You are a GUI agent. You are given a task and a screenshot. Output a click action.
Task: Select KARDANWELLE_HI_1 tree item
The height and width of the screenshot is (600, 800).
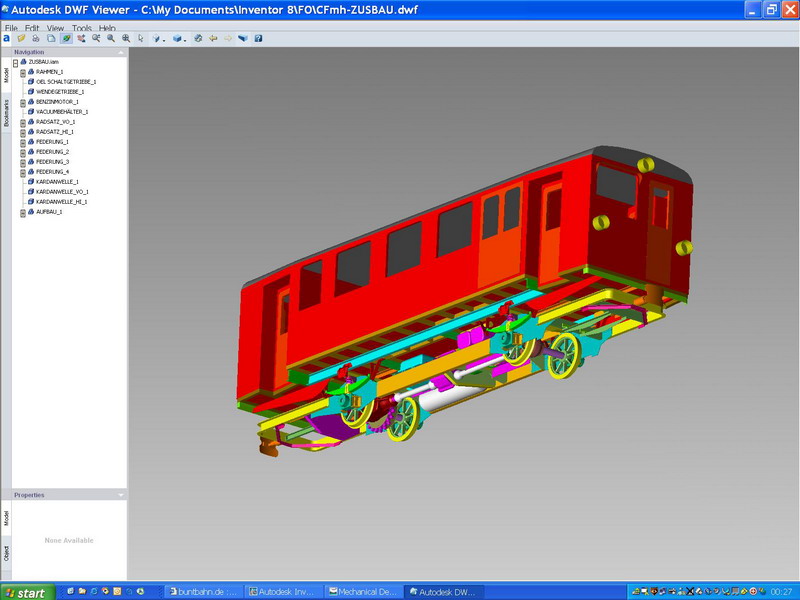(x=61, y=202)
